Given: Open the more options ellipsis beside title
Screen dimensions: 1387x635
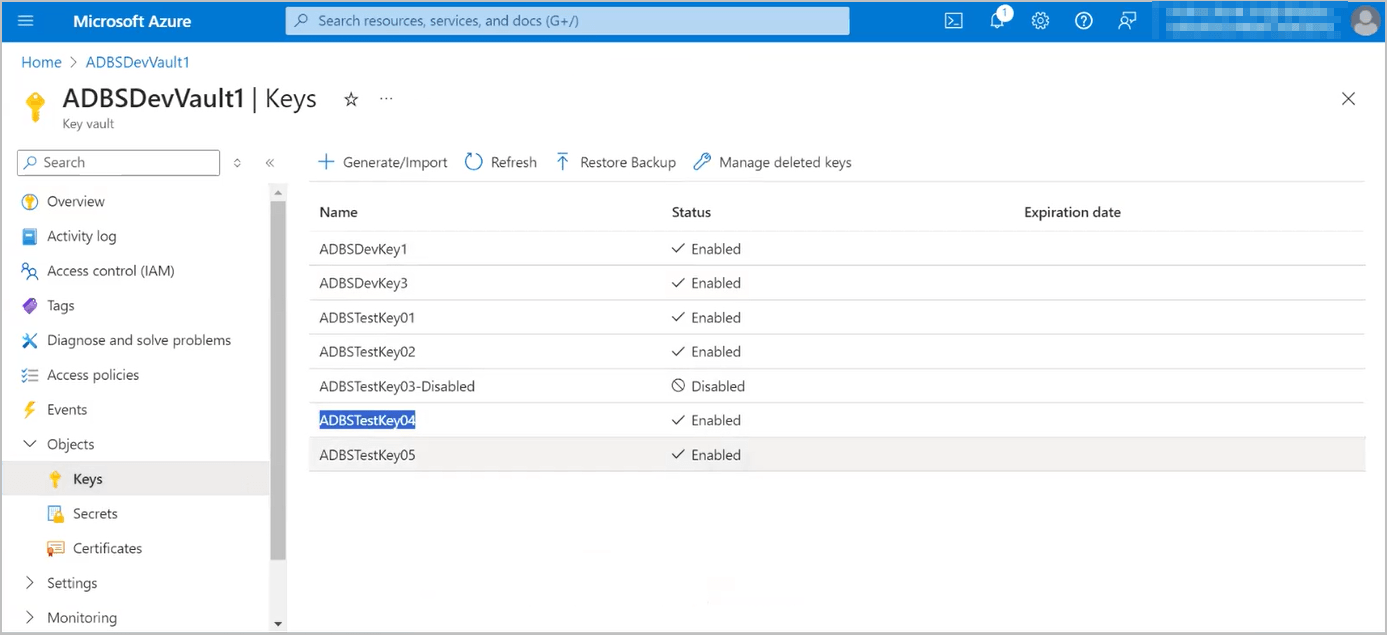Looking at the screenshot, I should pos(386,99).
